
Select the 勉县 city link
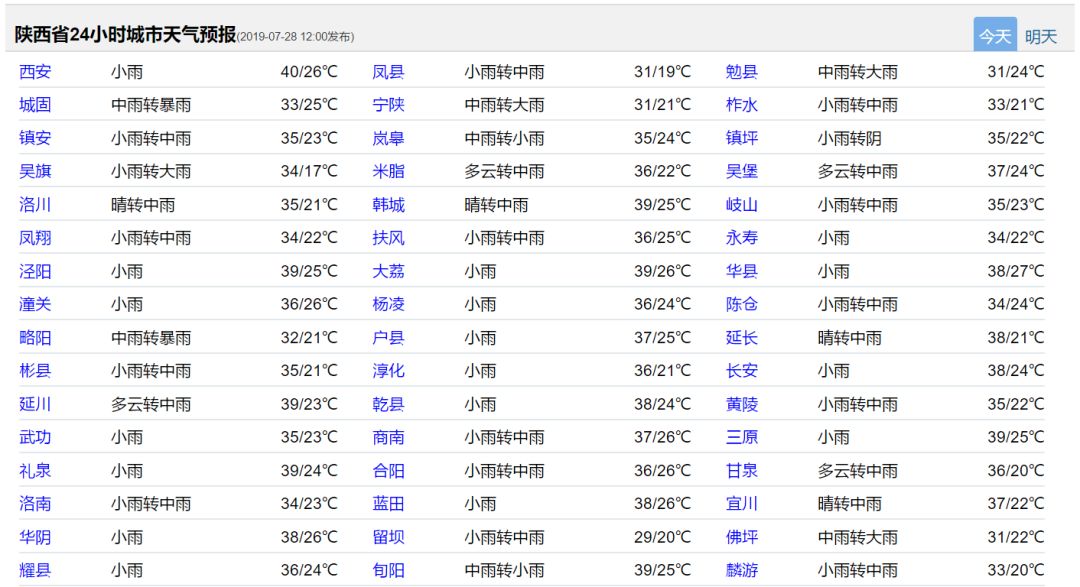click(x=741, y=72)
